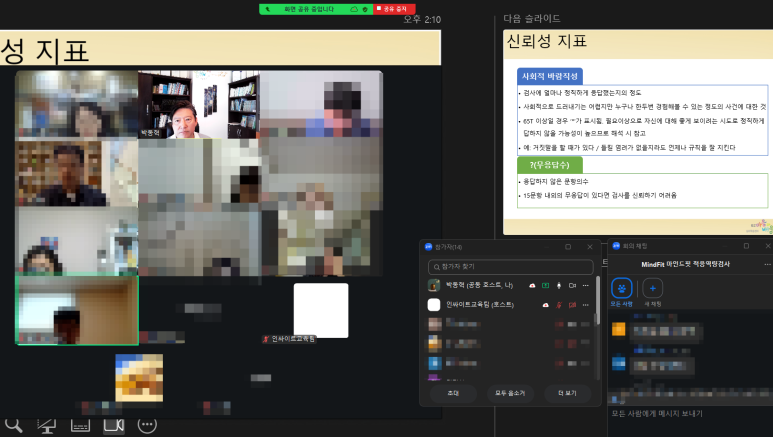
Task: Open more options for 박동혁 participant row
Action: pyautogui.click(x=585, y=286)
